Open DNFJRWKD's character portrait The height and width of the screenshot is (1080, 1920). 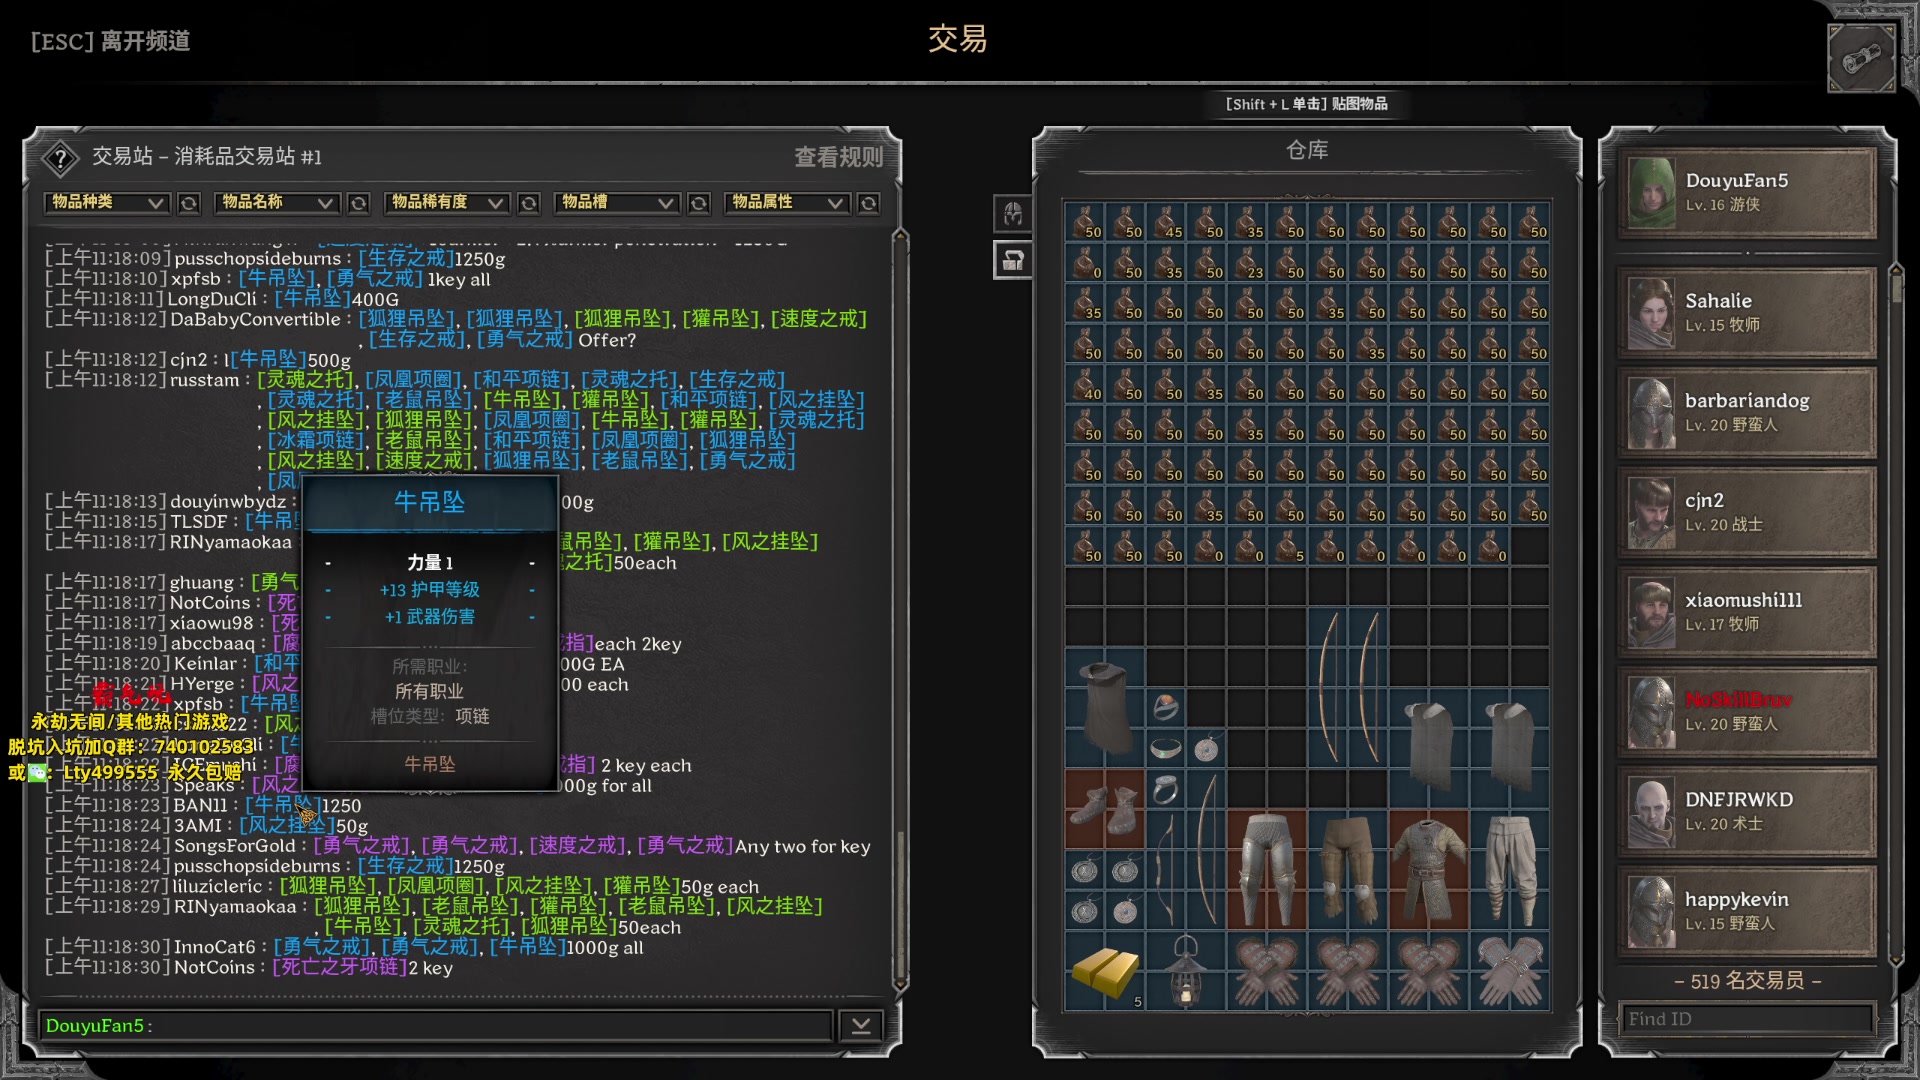(1651, 812)
